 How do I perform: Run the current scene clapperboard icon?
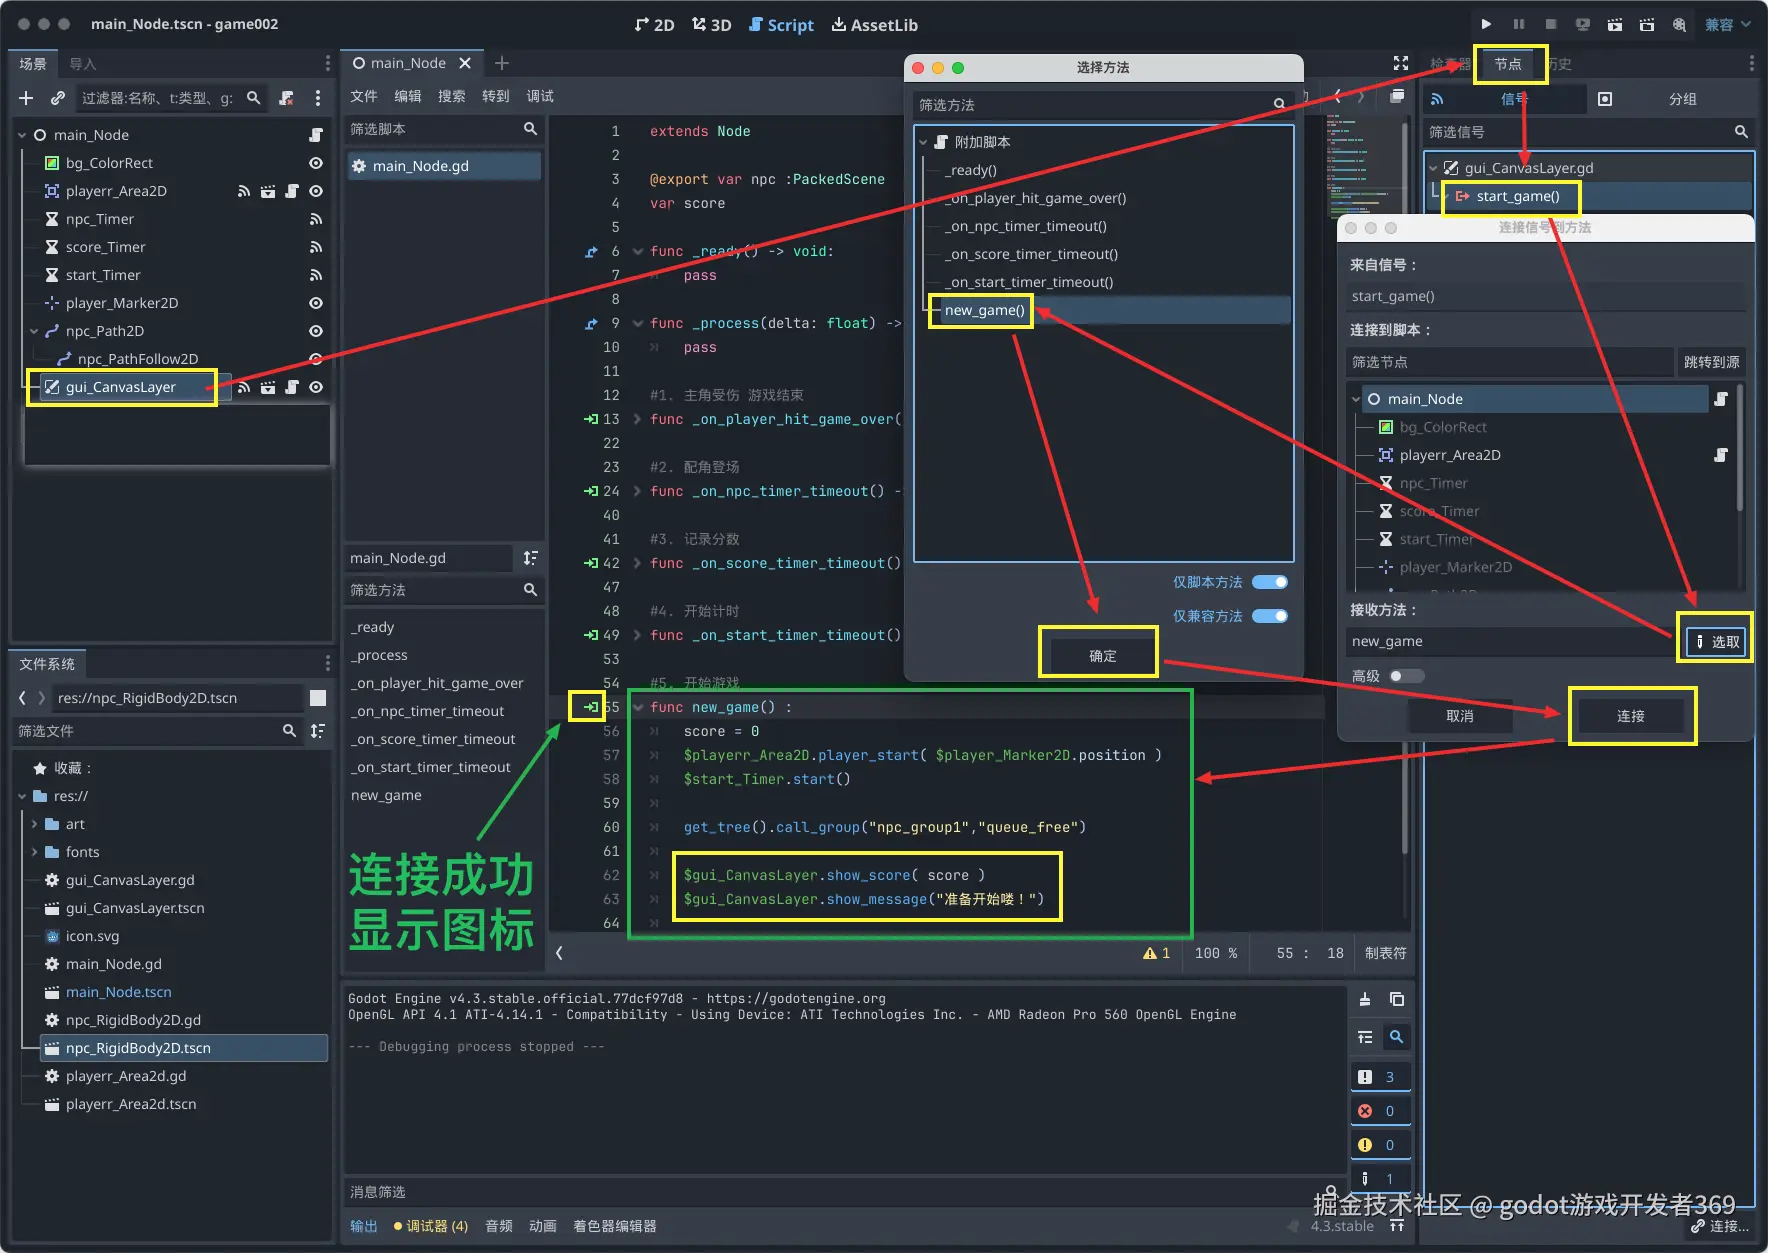[x=1614, y=24]
